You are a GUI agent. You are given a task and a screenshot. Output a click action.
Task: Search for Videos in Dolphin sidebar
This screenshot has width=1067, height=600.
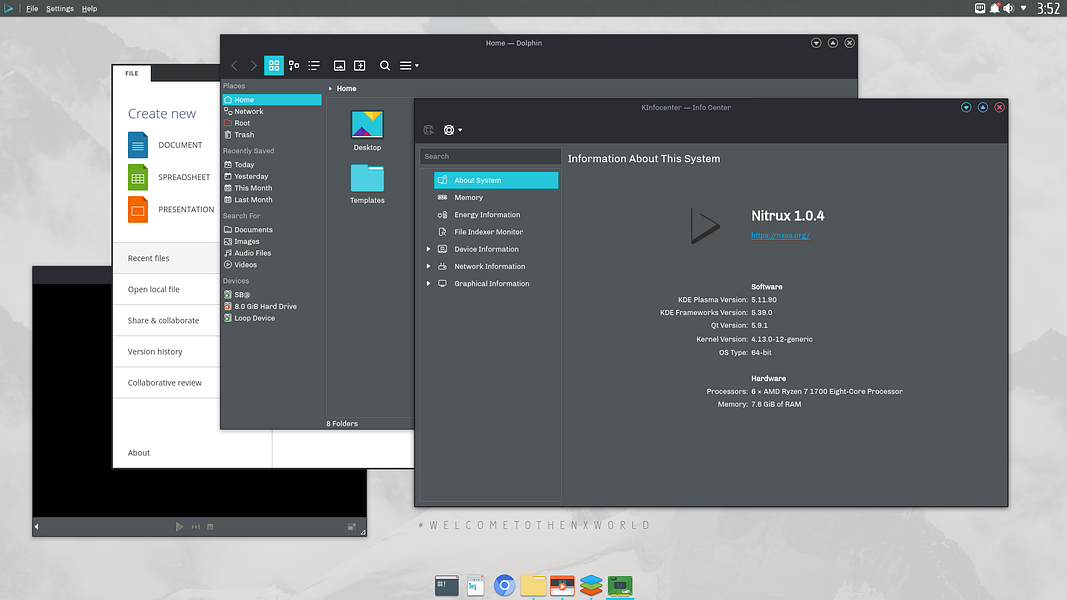coord(272,265)
